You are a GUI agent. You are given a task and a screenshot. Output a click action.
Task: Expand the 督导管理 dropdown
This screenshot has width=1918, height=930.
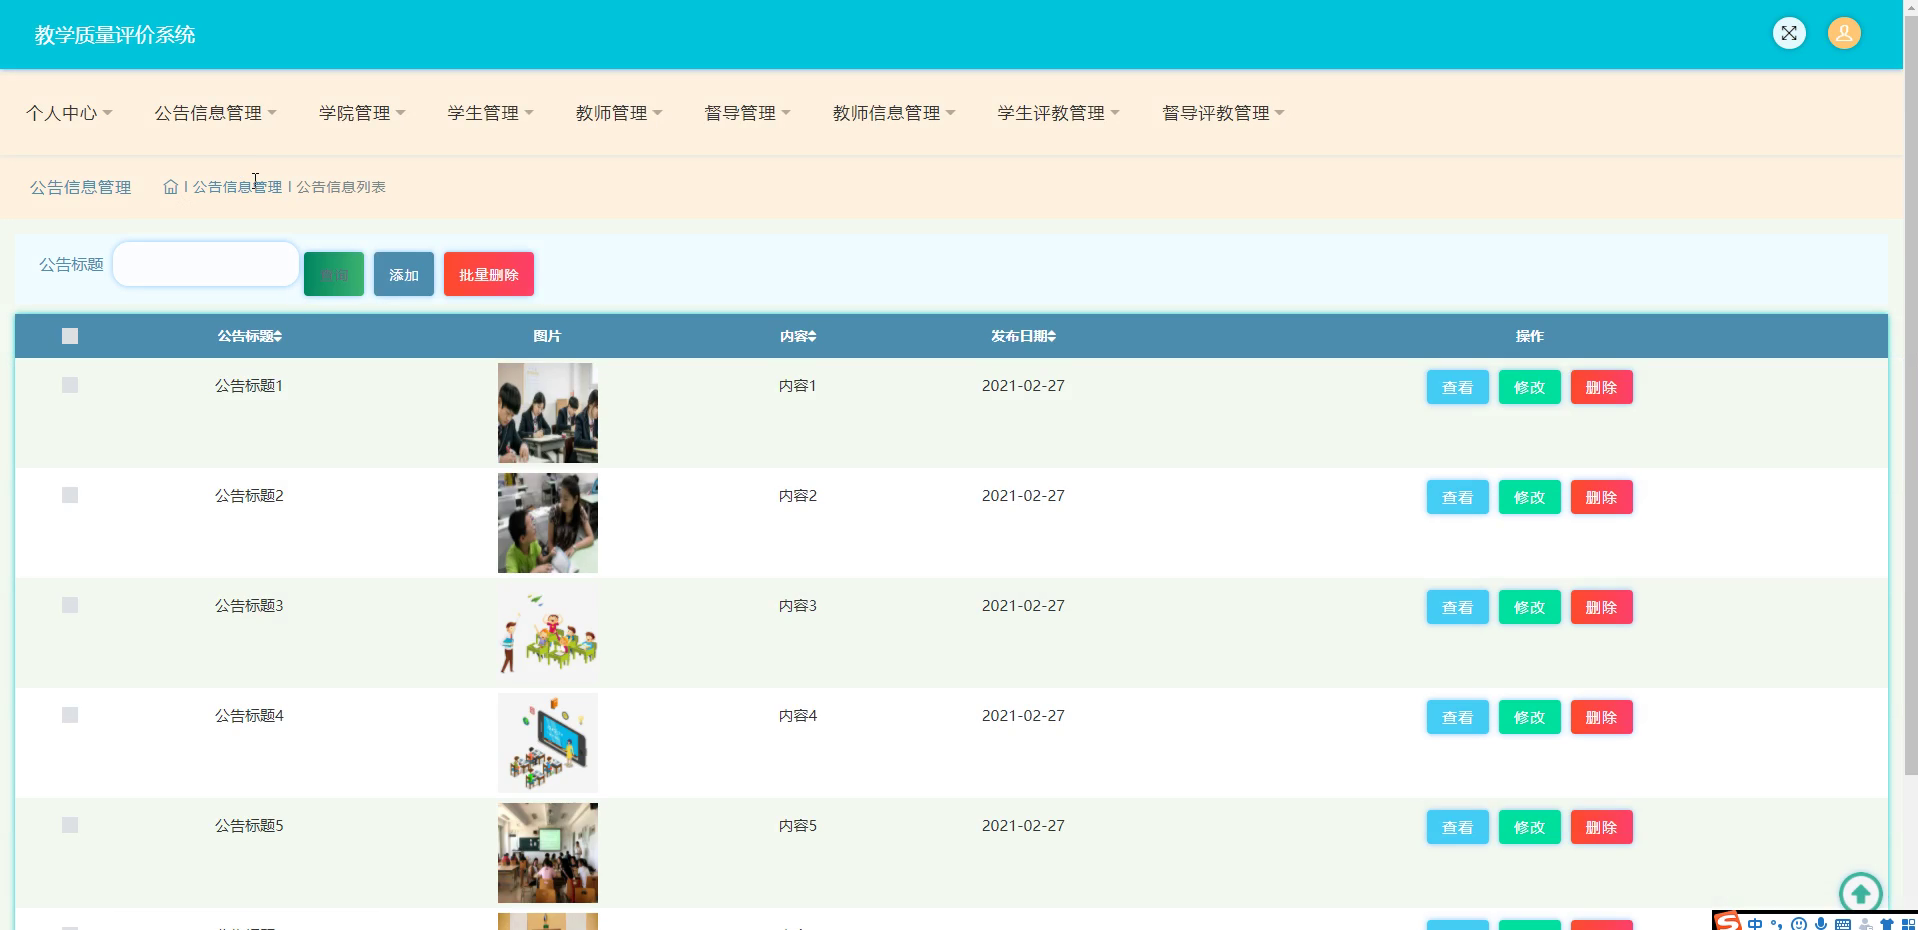[x=747, y=113]
